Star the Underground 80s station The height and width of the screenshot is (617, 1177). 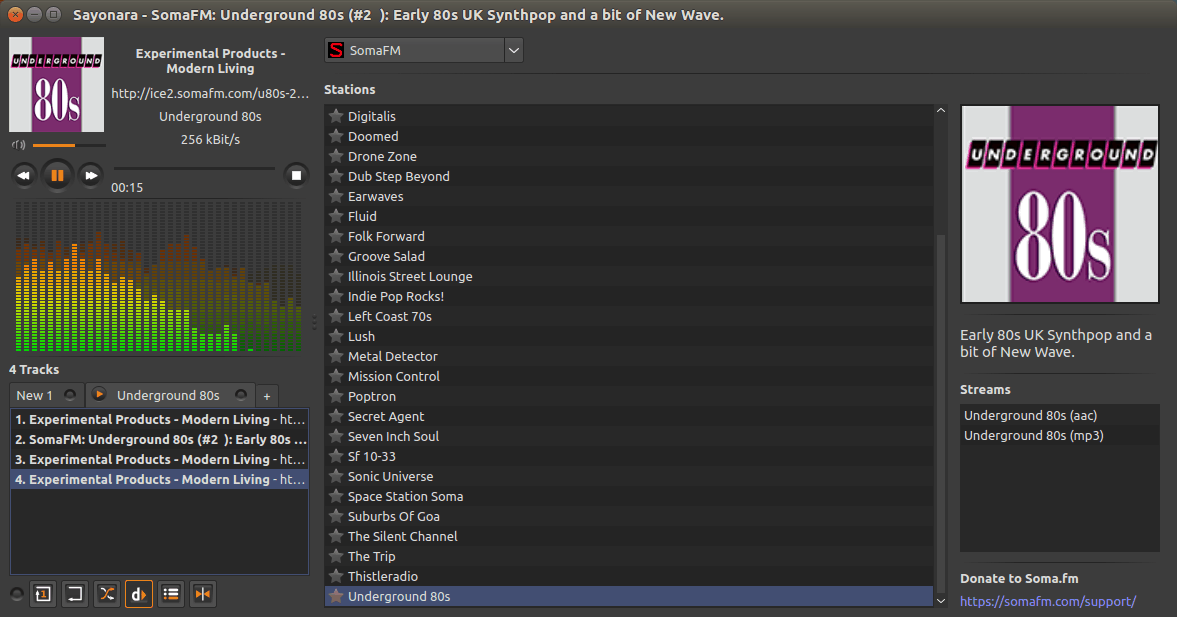[x=336, y=597]
